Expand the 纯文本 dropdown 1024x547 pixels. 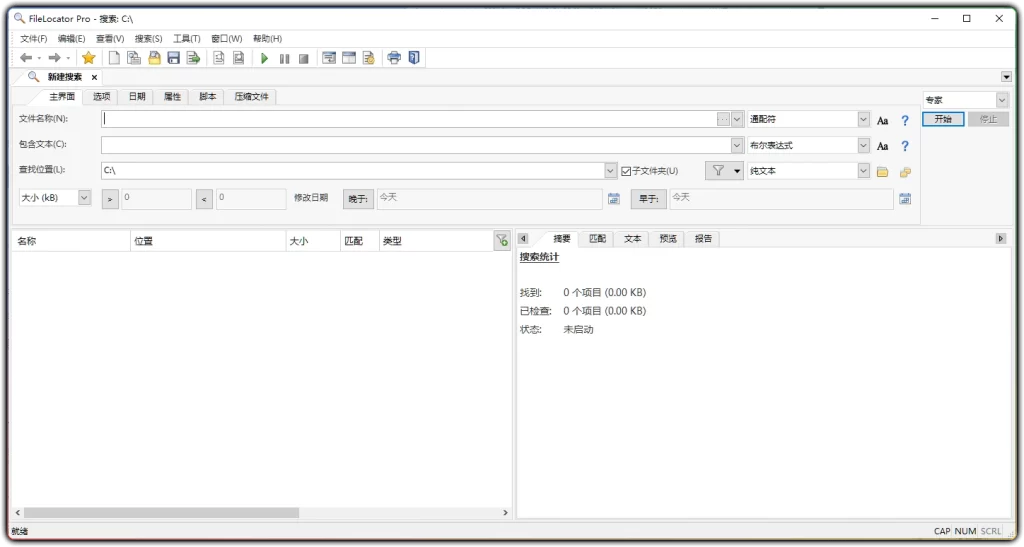coord(863,170)
